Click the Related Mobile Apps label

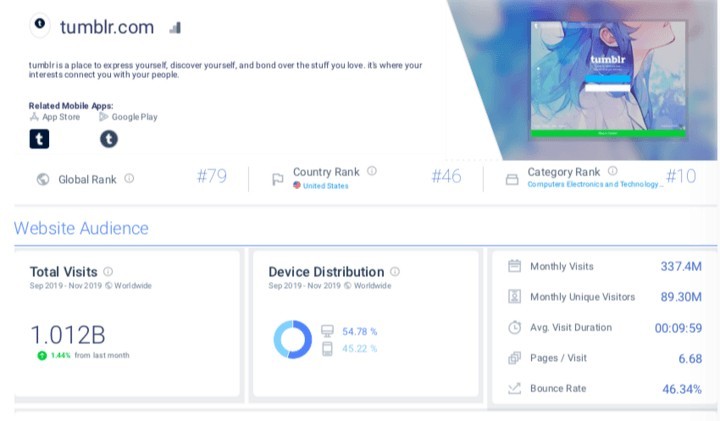click(71, 106)
